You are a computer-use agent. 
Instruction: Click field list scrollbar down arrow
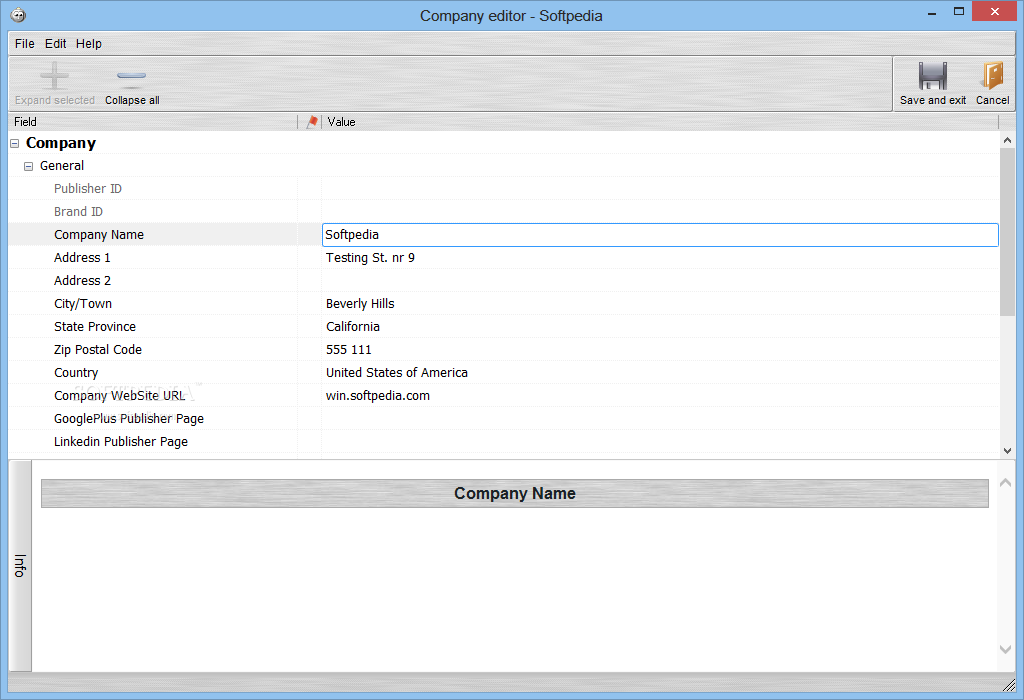(1007, 451)
